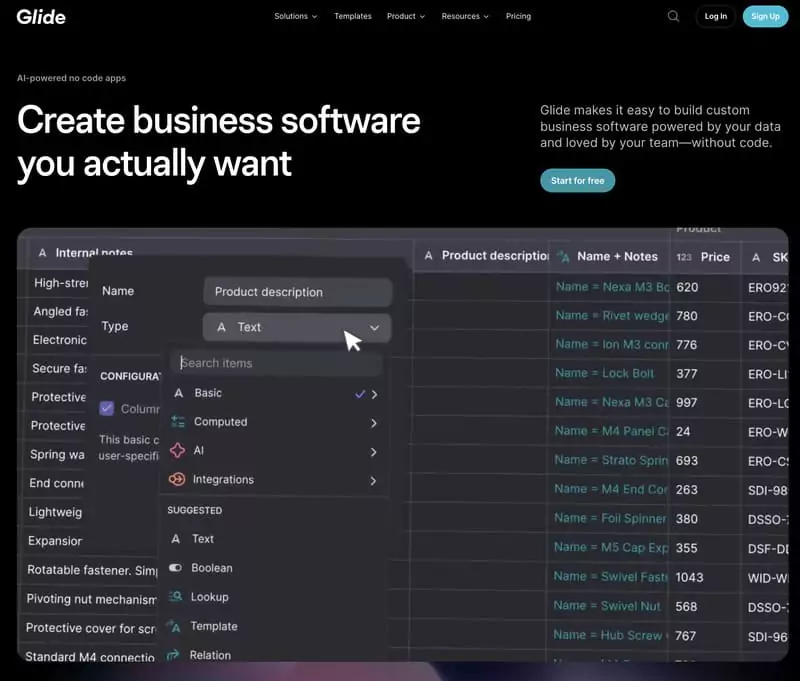
Task: Click the Relation arrow icon
Action: click(x=173, y=654)
